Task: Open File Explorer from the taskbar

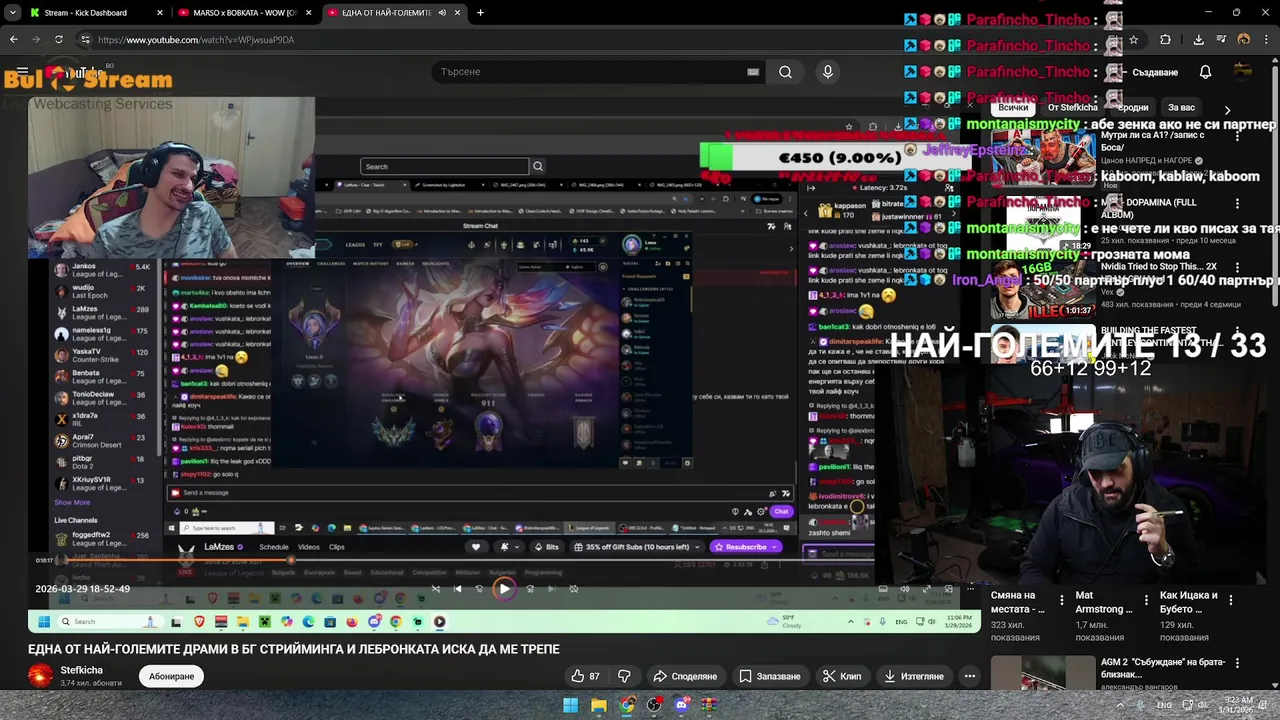Action: click(x=598, y=705)
